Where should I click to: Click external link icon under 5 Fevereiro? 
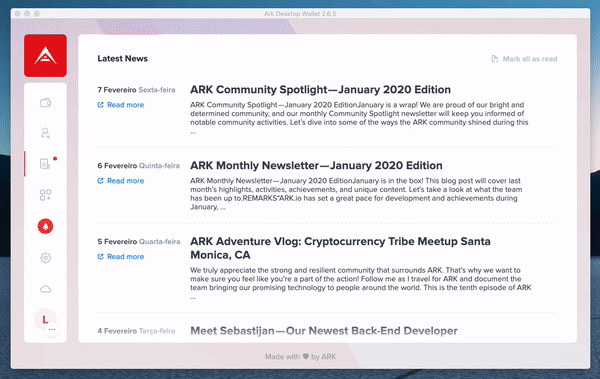(x=100, y=256)
